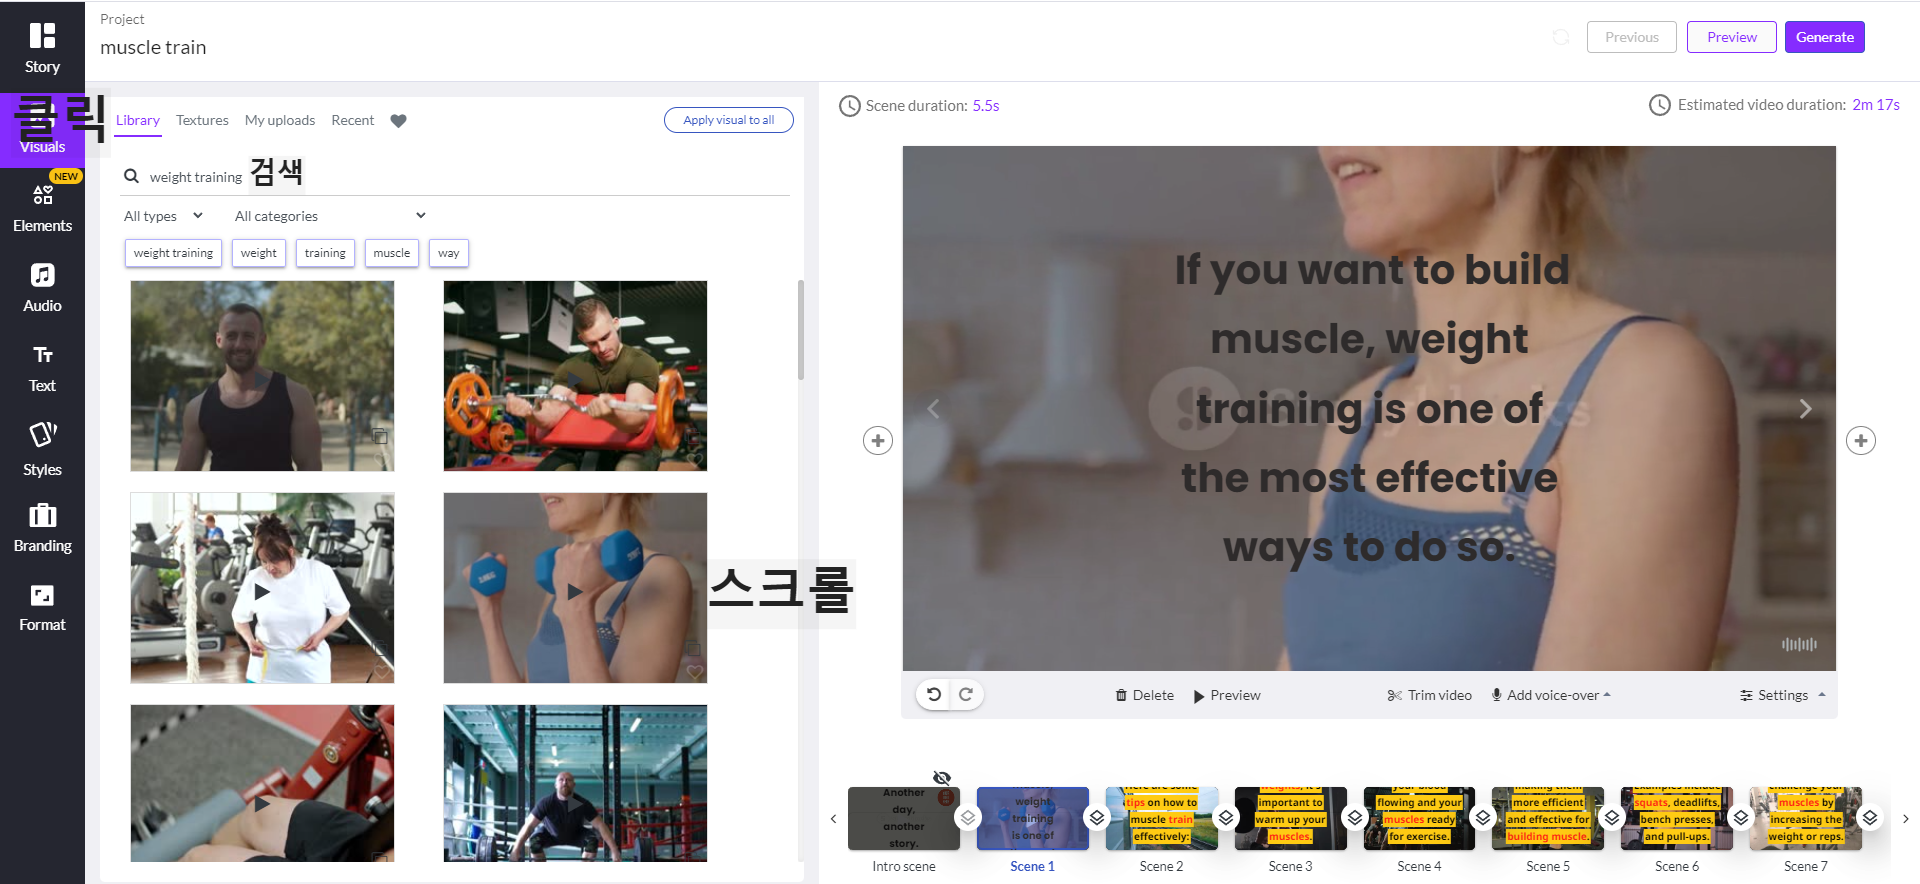
Task: Play scene Preview below the canvas
Action: coord(1227,695)
